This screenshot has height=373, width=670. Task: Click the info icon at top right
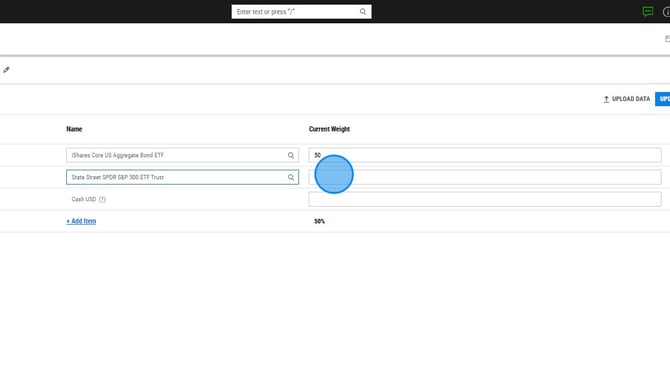point(667,12)
